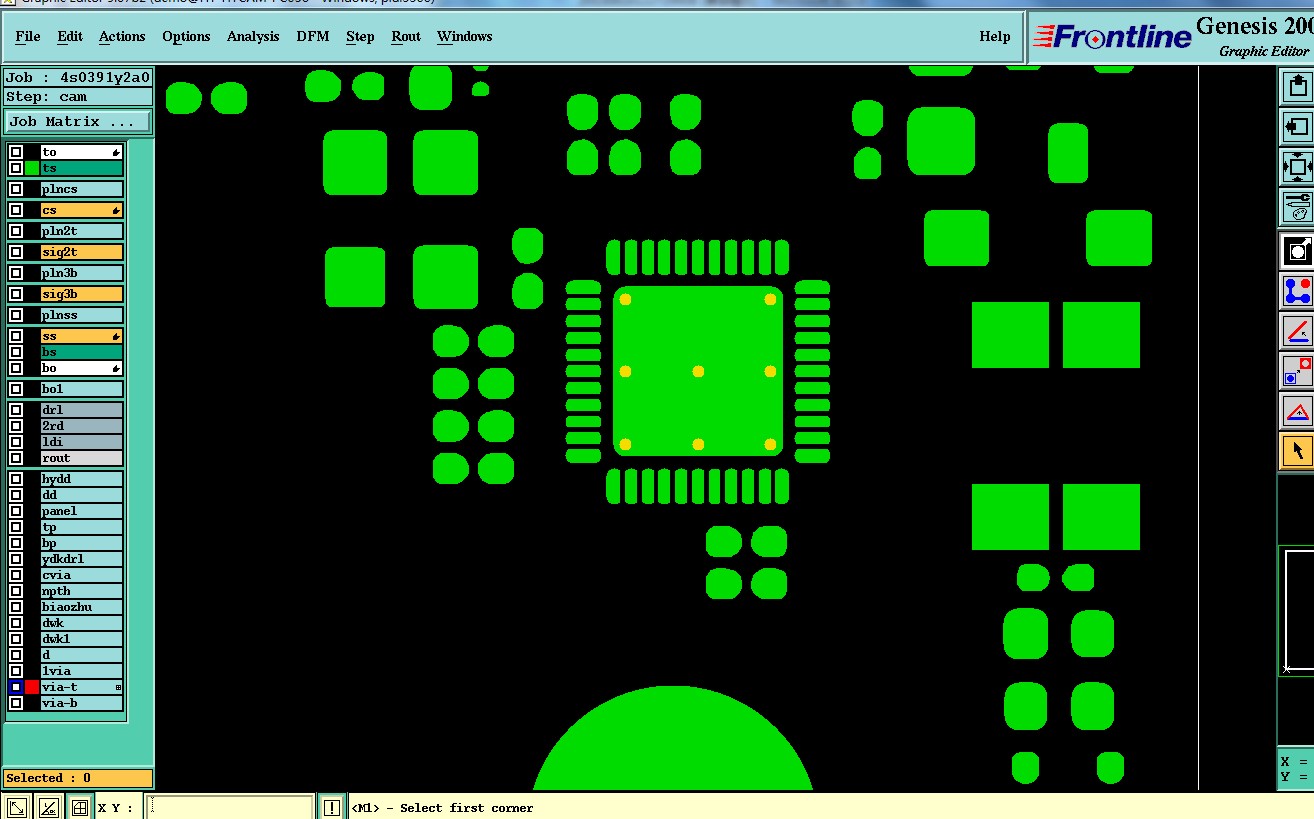Toggle the grid snap icon near X Y
This screenshot has width=1314, height=819.
coord(80,807)
